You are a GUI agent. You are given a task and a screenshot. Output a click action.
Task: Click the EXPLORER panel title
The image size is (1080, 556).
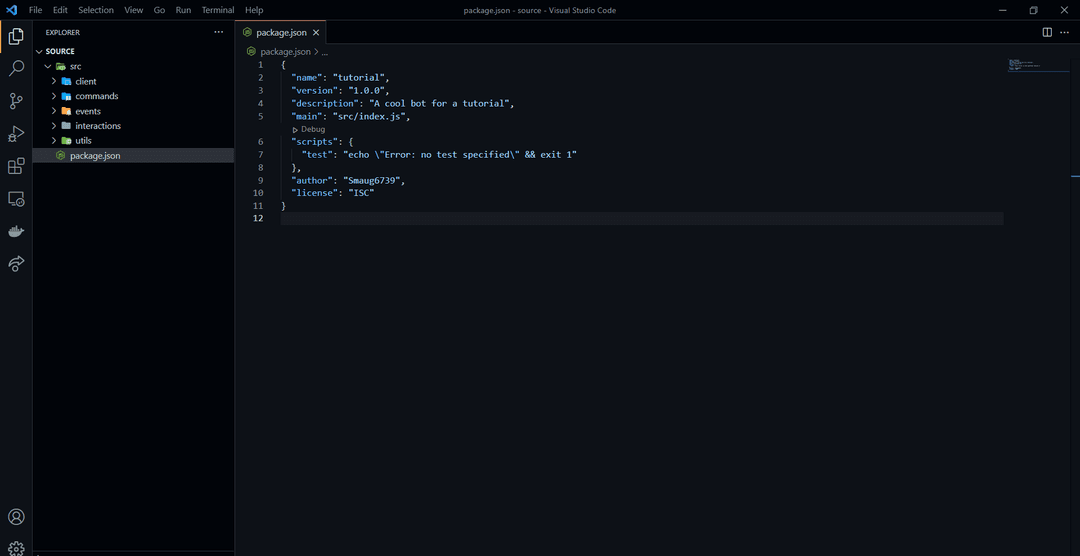[63, 32]
